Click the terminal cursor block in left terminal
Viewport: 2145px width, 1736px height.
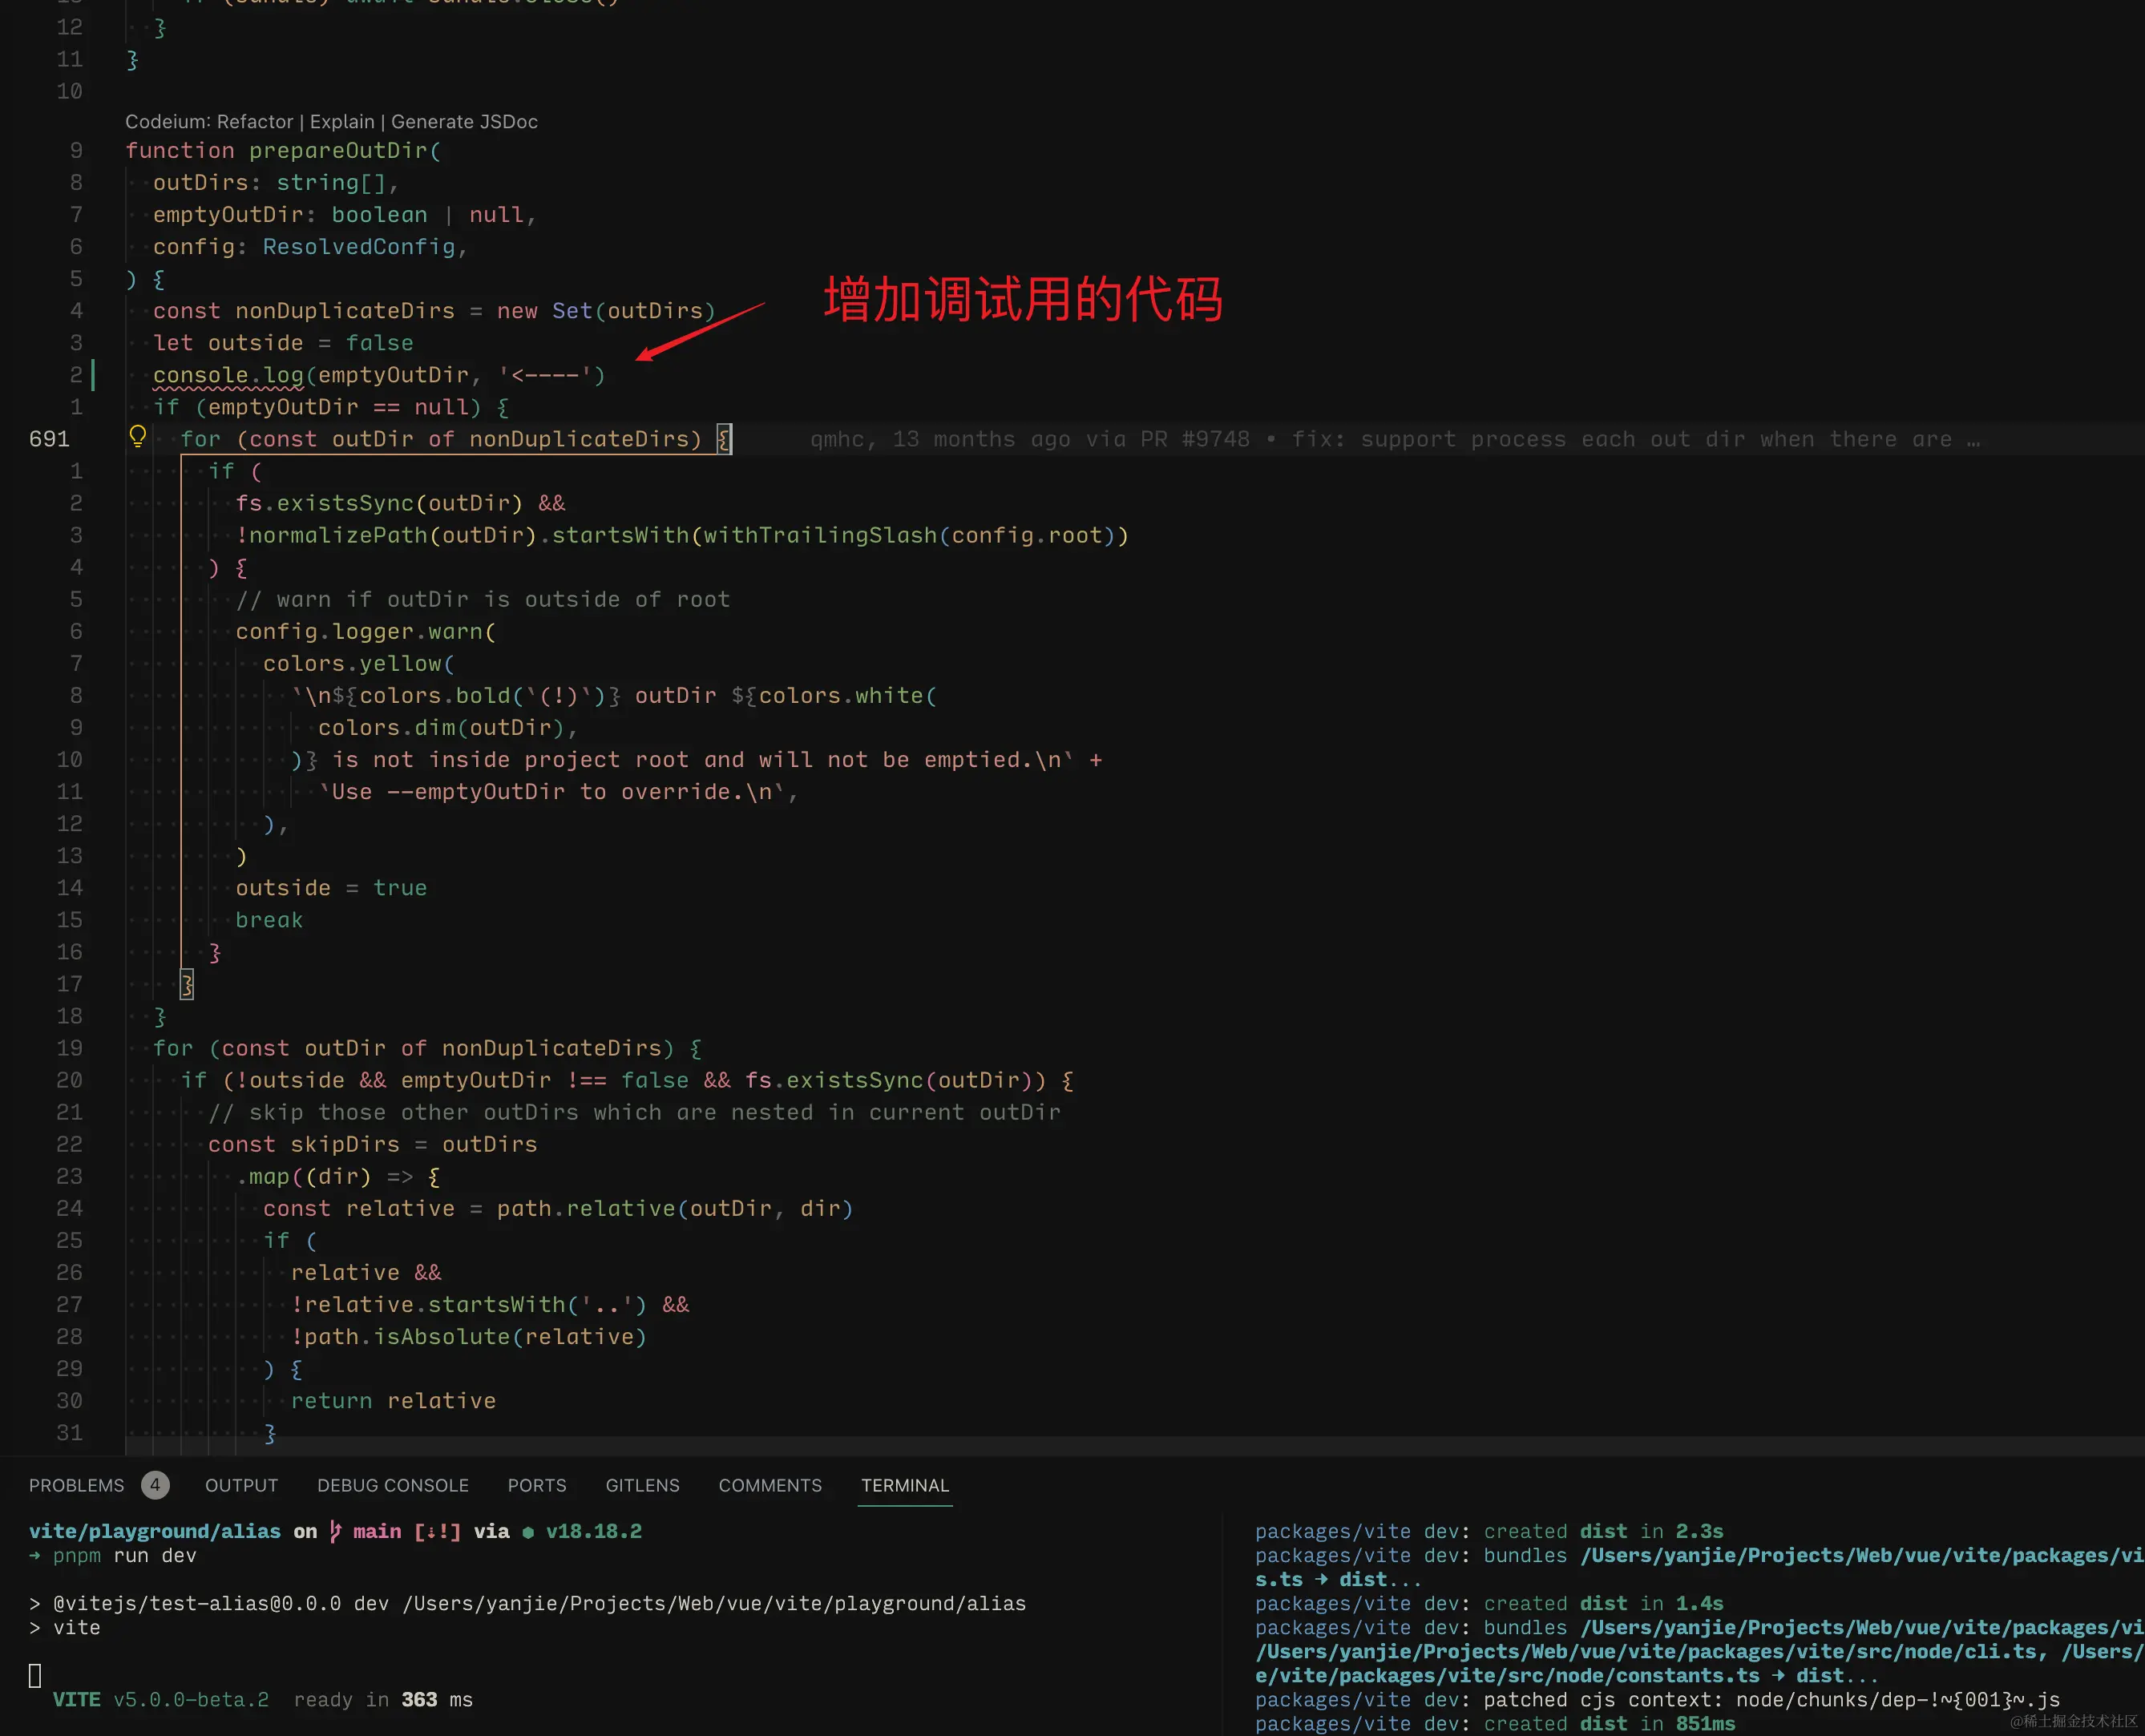tap(35, 1675)
